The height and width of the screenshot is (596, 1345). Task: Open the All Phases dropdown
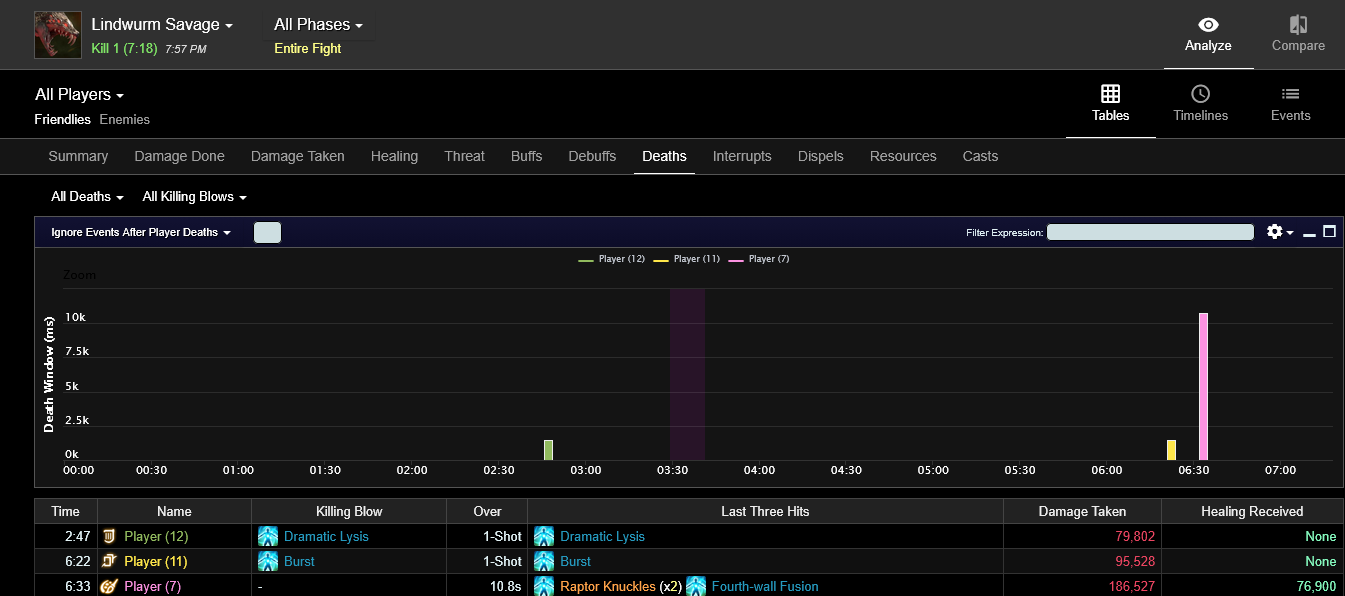click(318, 25)
